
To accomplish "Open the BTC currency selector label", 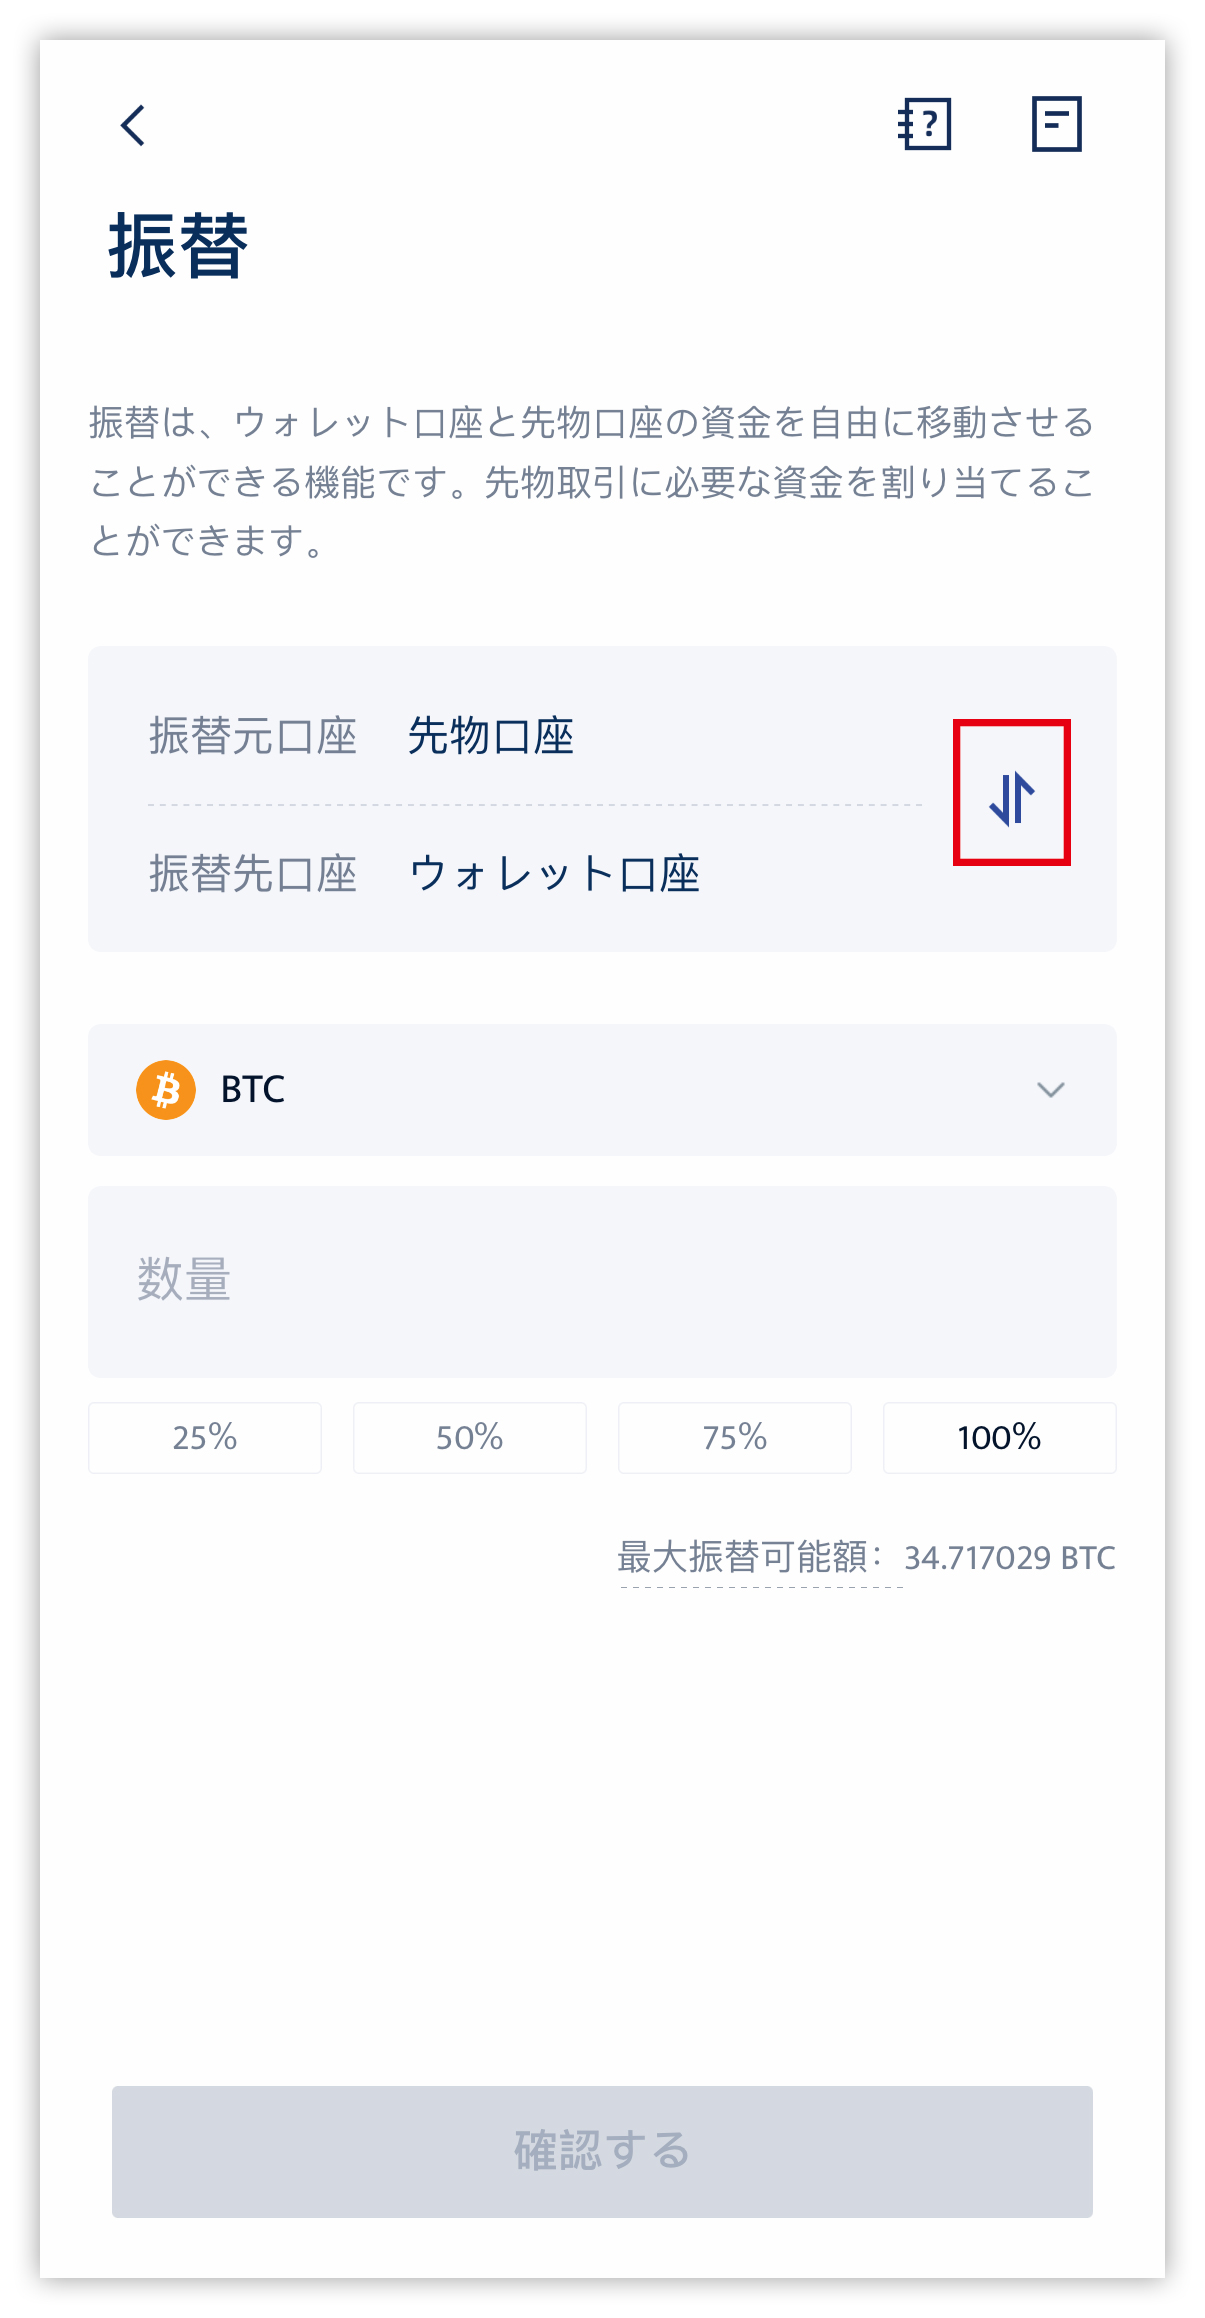I will [x=253, y=1089].
